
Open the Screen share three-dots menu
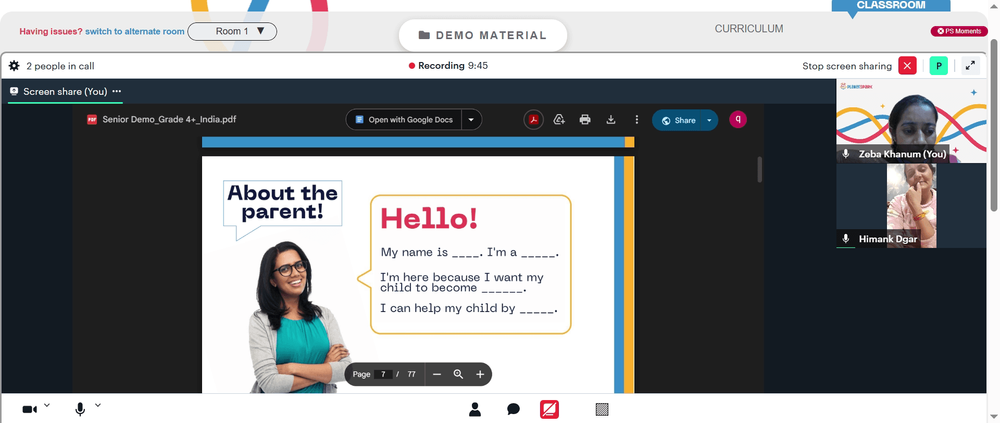117,91
